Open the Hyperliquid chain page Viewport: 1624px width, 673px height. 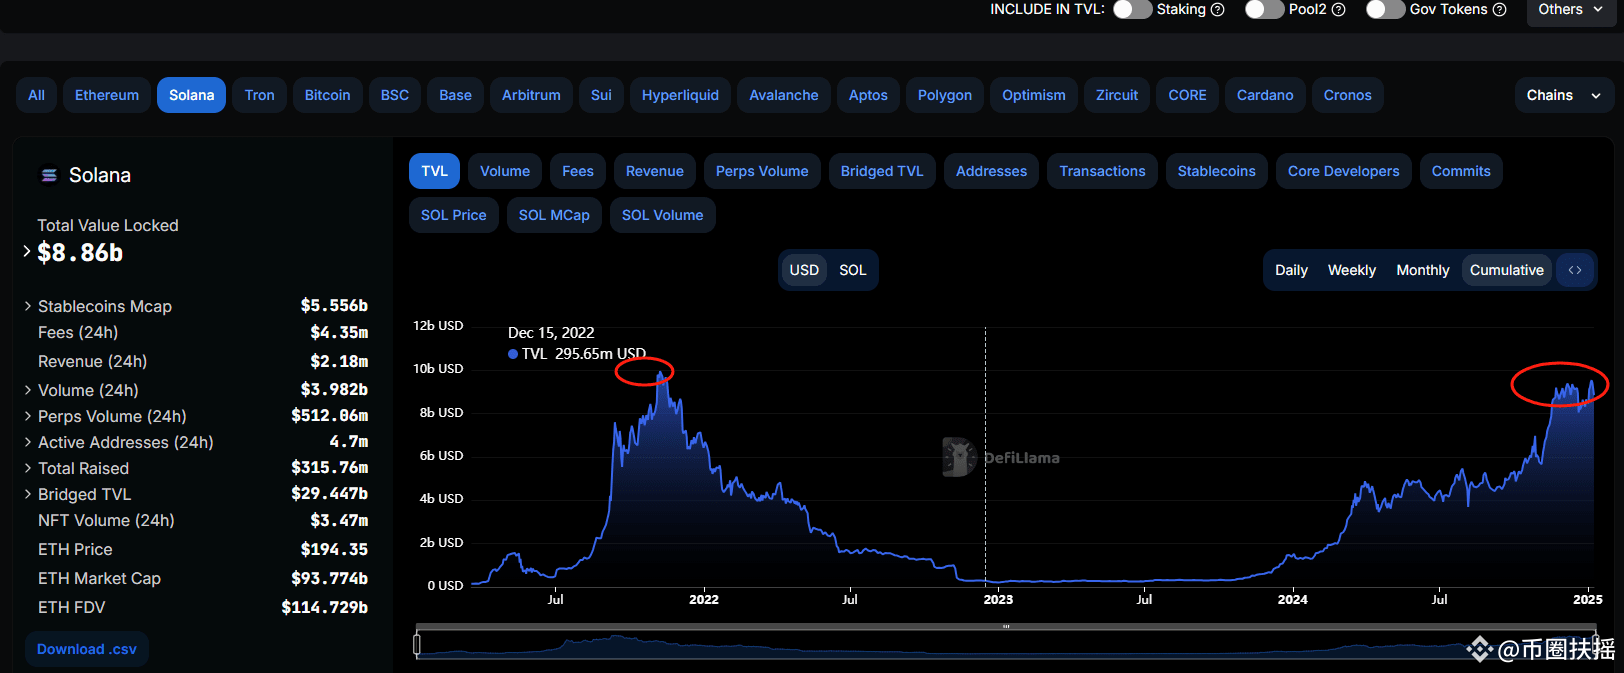pos(680,95)
